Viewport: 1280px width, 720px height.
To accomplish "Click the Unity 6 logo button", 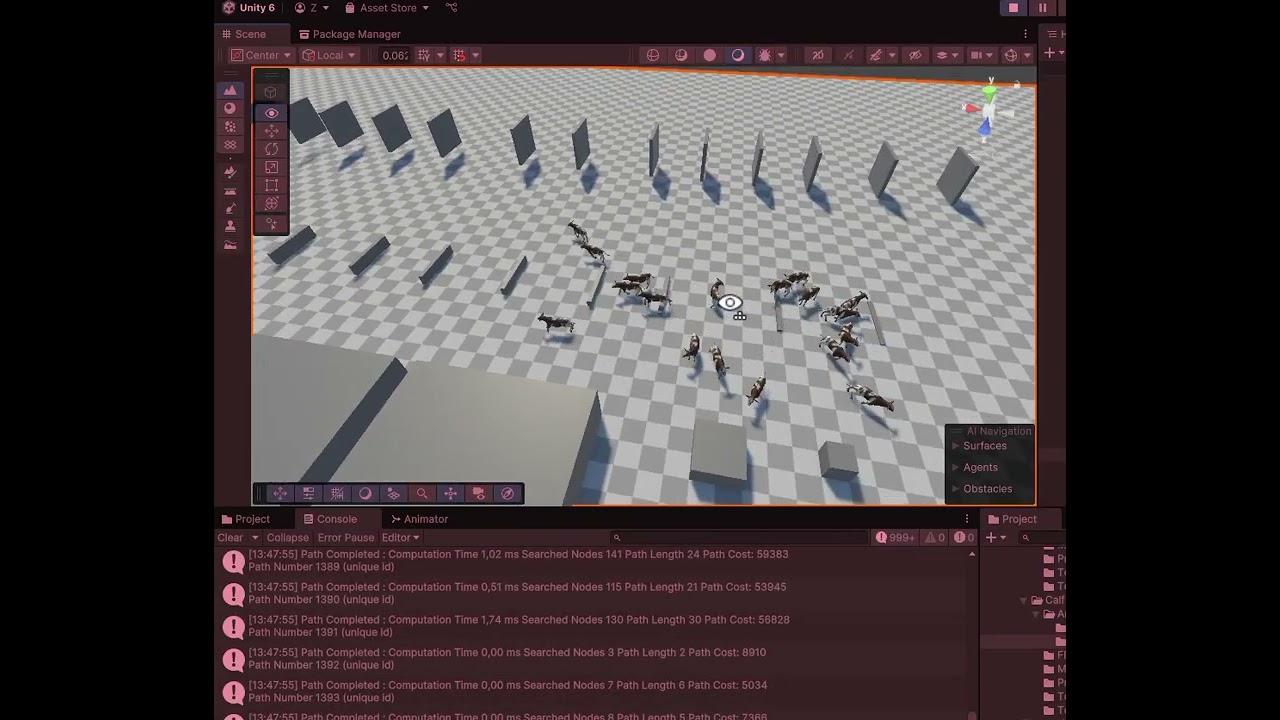I will [248, 8].
